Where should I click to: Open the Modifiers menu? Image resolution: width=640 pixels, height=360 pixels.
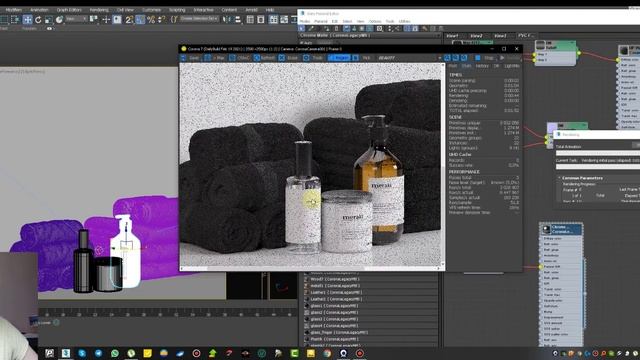(13, 10)
